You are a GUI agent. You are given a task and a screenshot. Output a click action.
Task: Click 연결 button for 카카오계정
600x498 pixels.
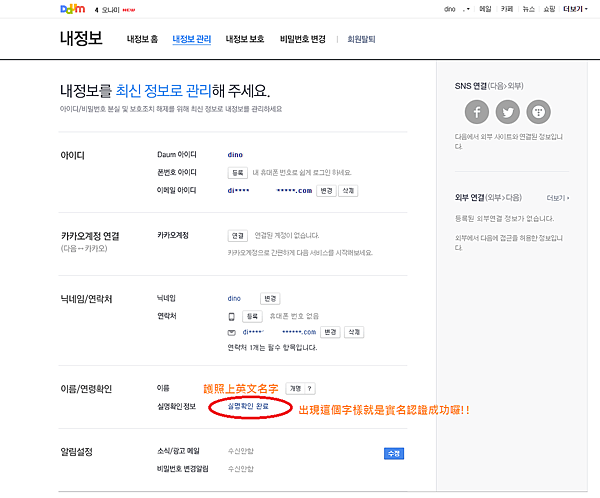click(x=238, y=236)
